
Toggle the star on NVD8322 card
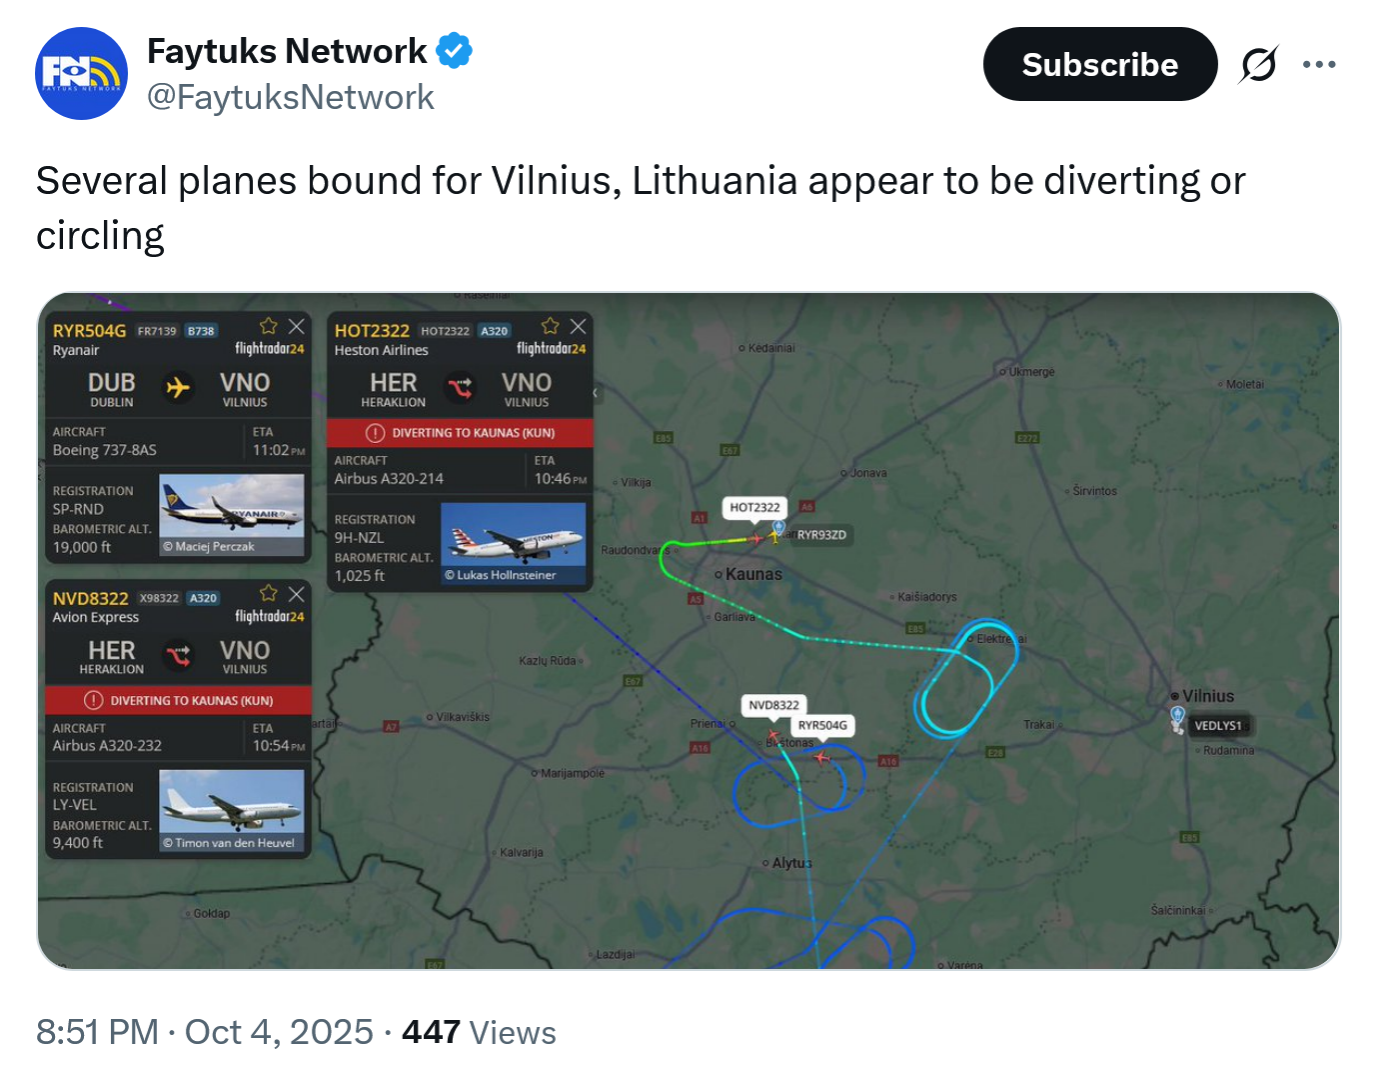point(268,594)
